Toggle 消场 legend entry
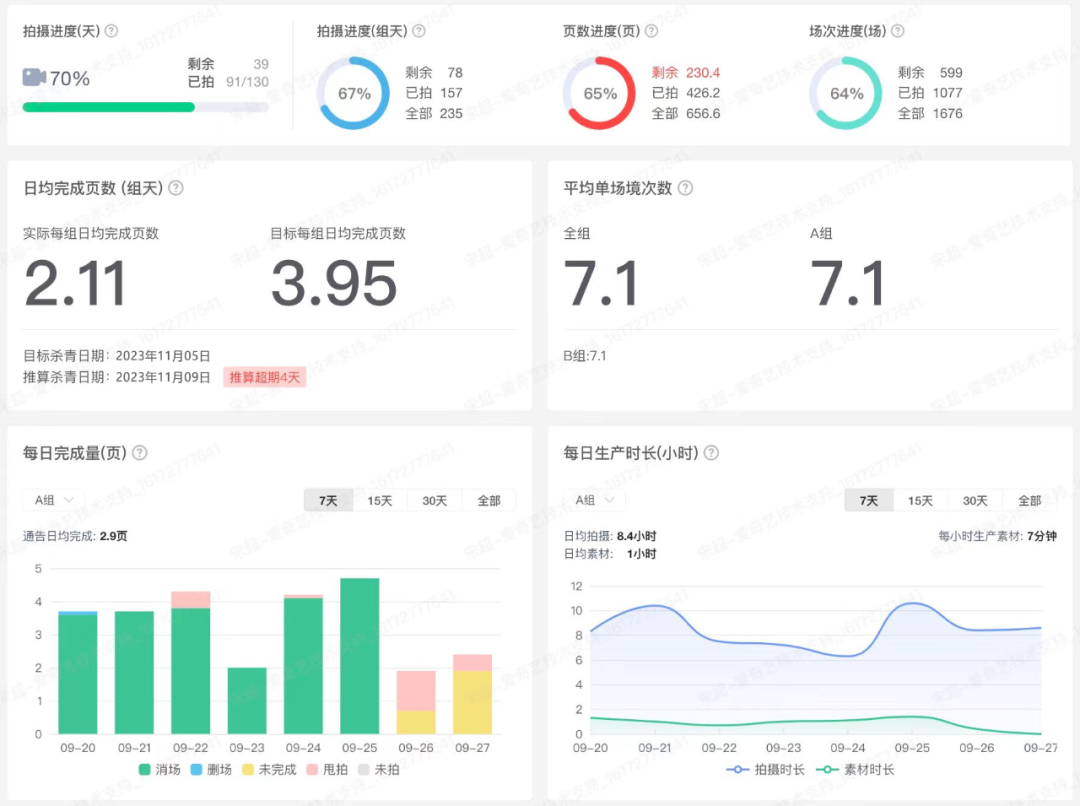This screenshot has height=806, width=1080. coord(160,769)
